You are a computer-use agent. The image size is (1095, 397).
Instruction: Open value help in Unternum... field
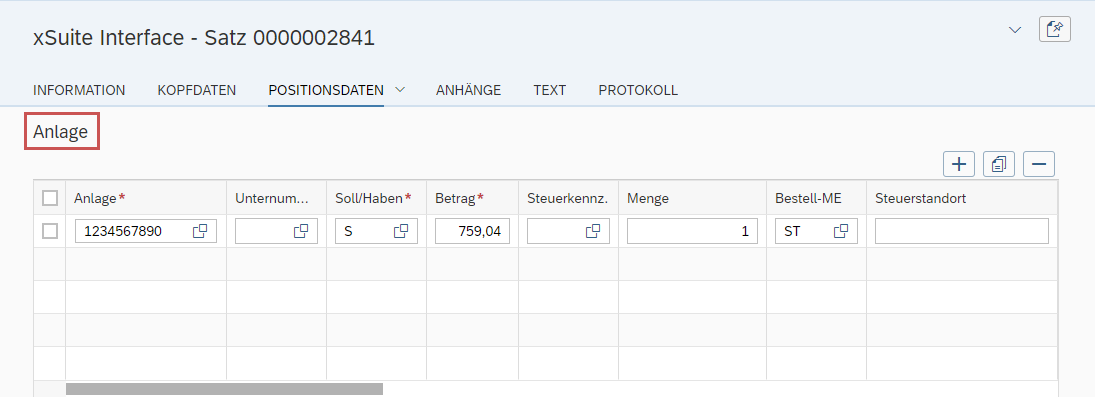301,231
